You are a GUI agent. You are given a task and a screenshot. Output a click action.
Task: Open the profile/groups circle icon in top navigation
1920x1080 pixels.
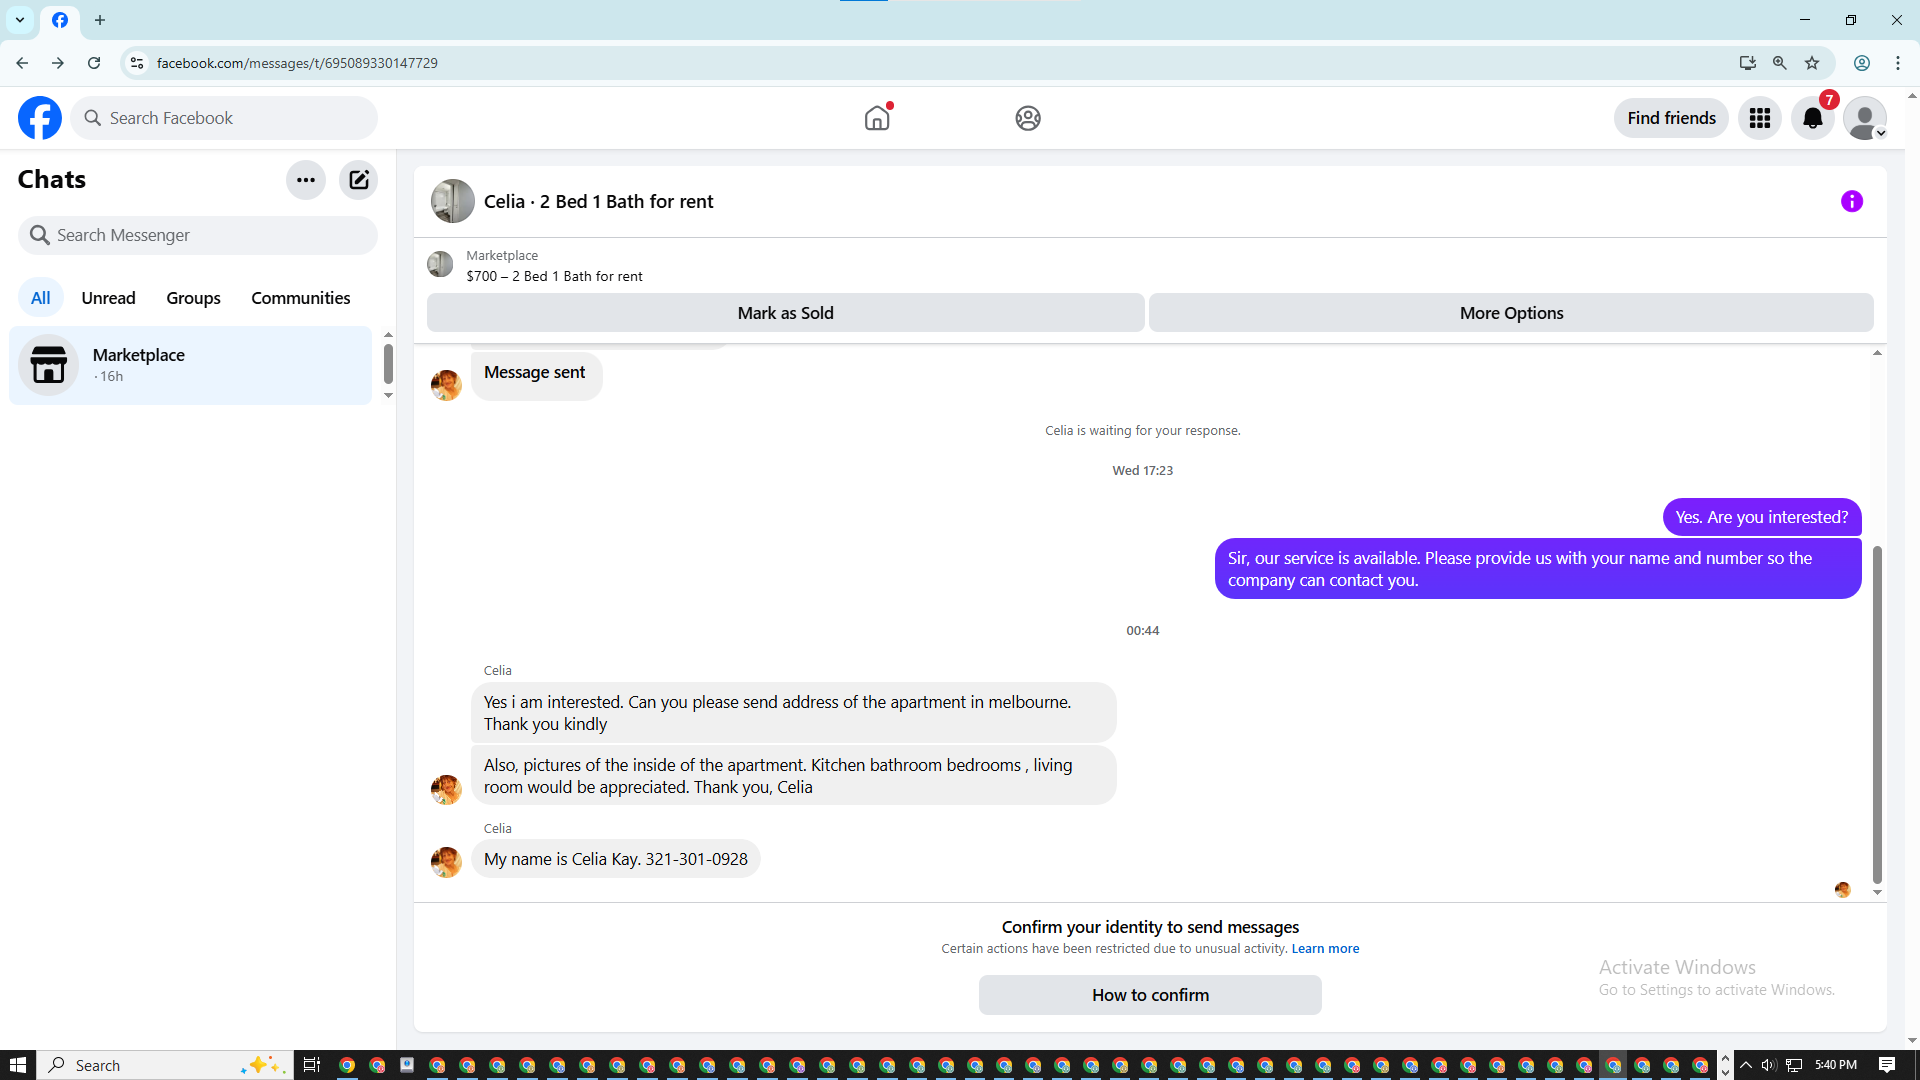[1028, 118]
